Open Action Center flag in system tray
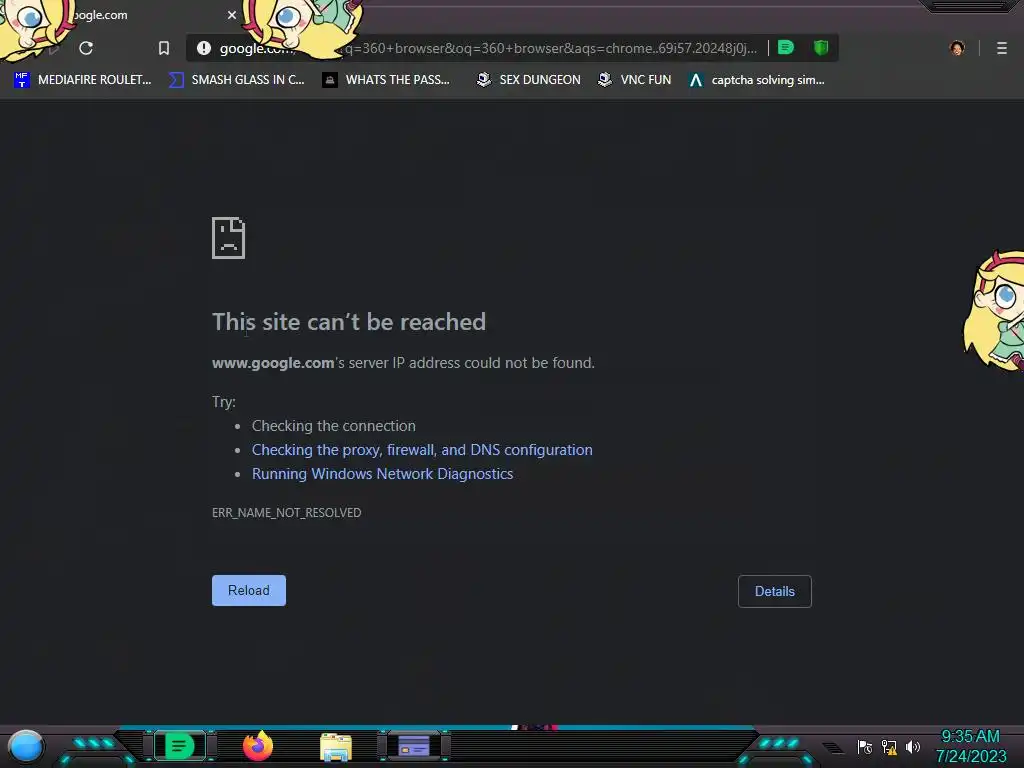 coord(865,747)
